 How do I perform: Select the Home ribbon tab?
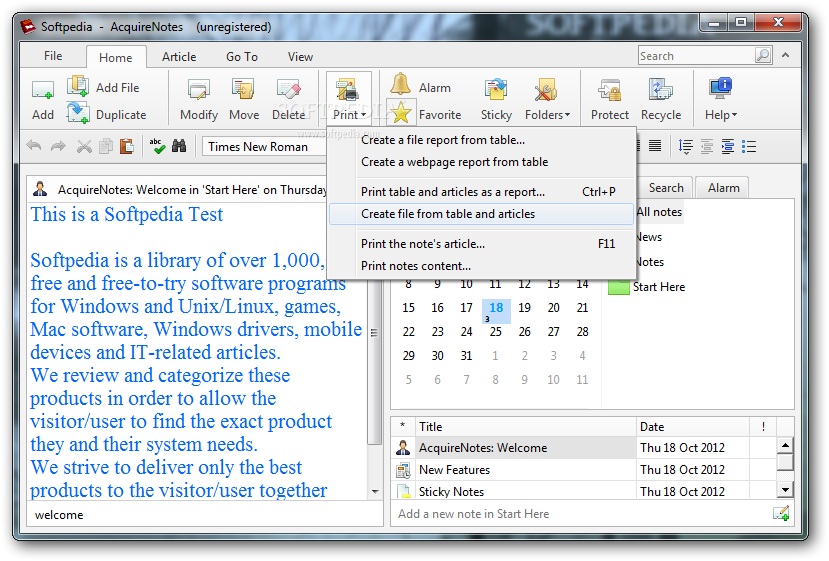(116, 57)
